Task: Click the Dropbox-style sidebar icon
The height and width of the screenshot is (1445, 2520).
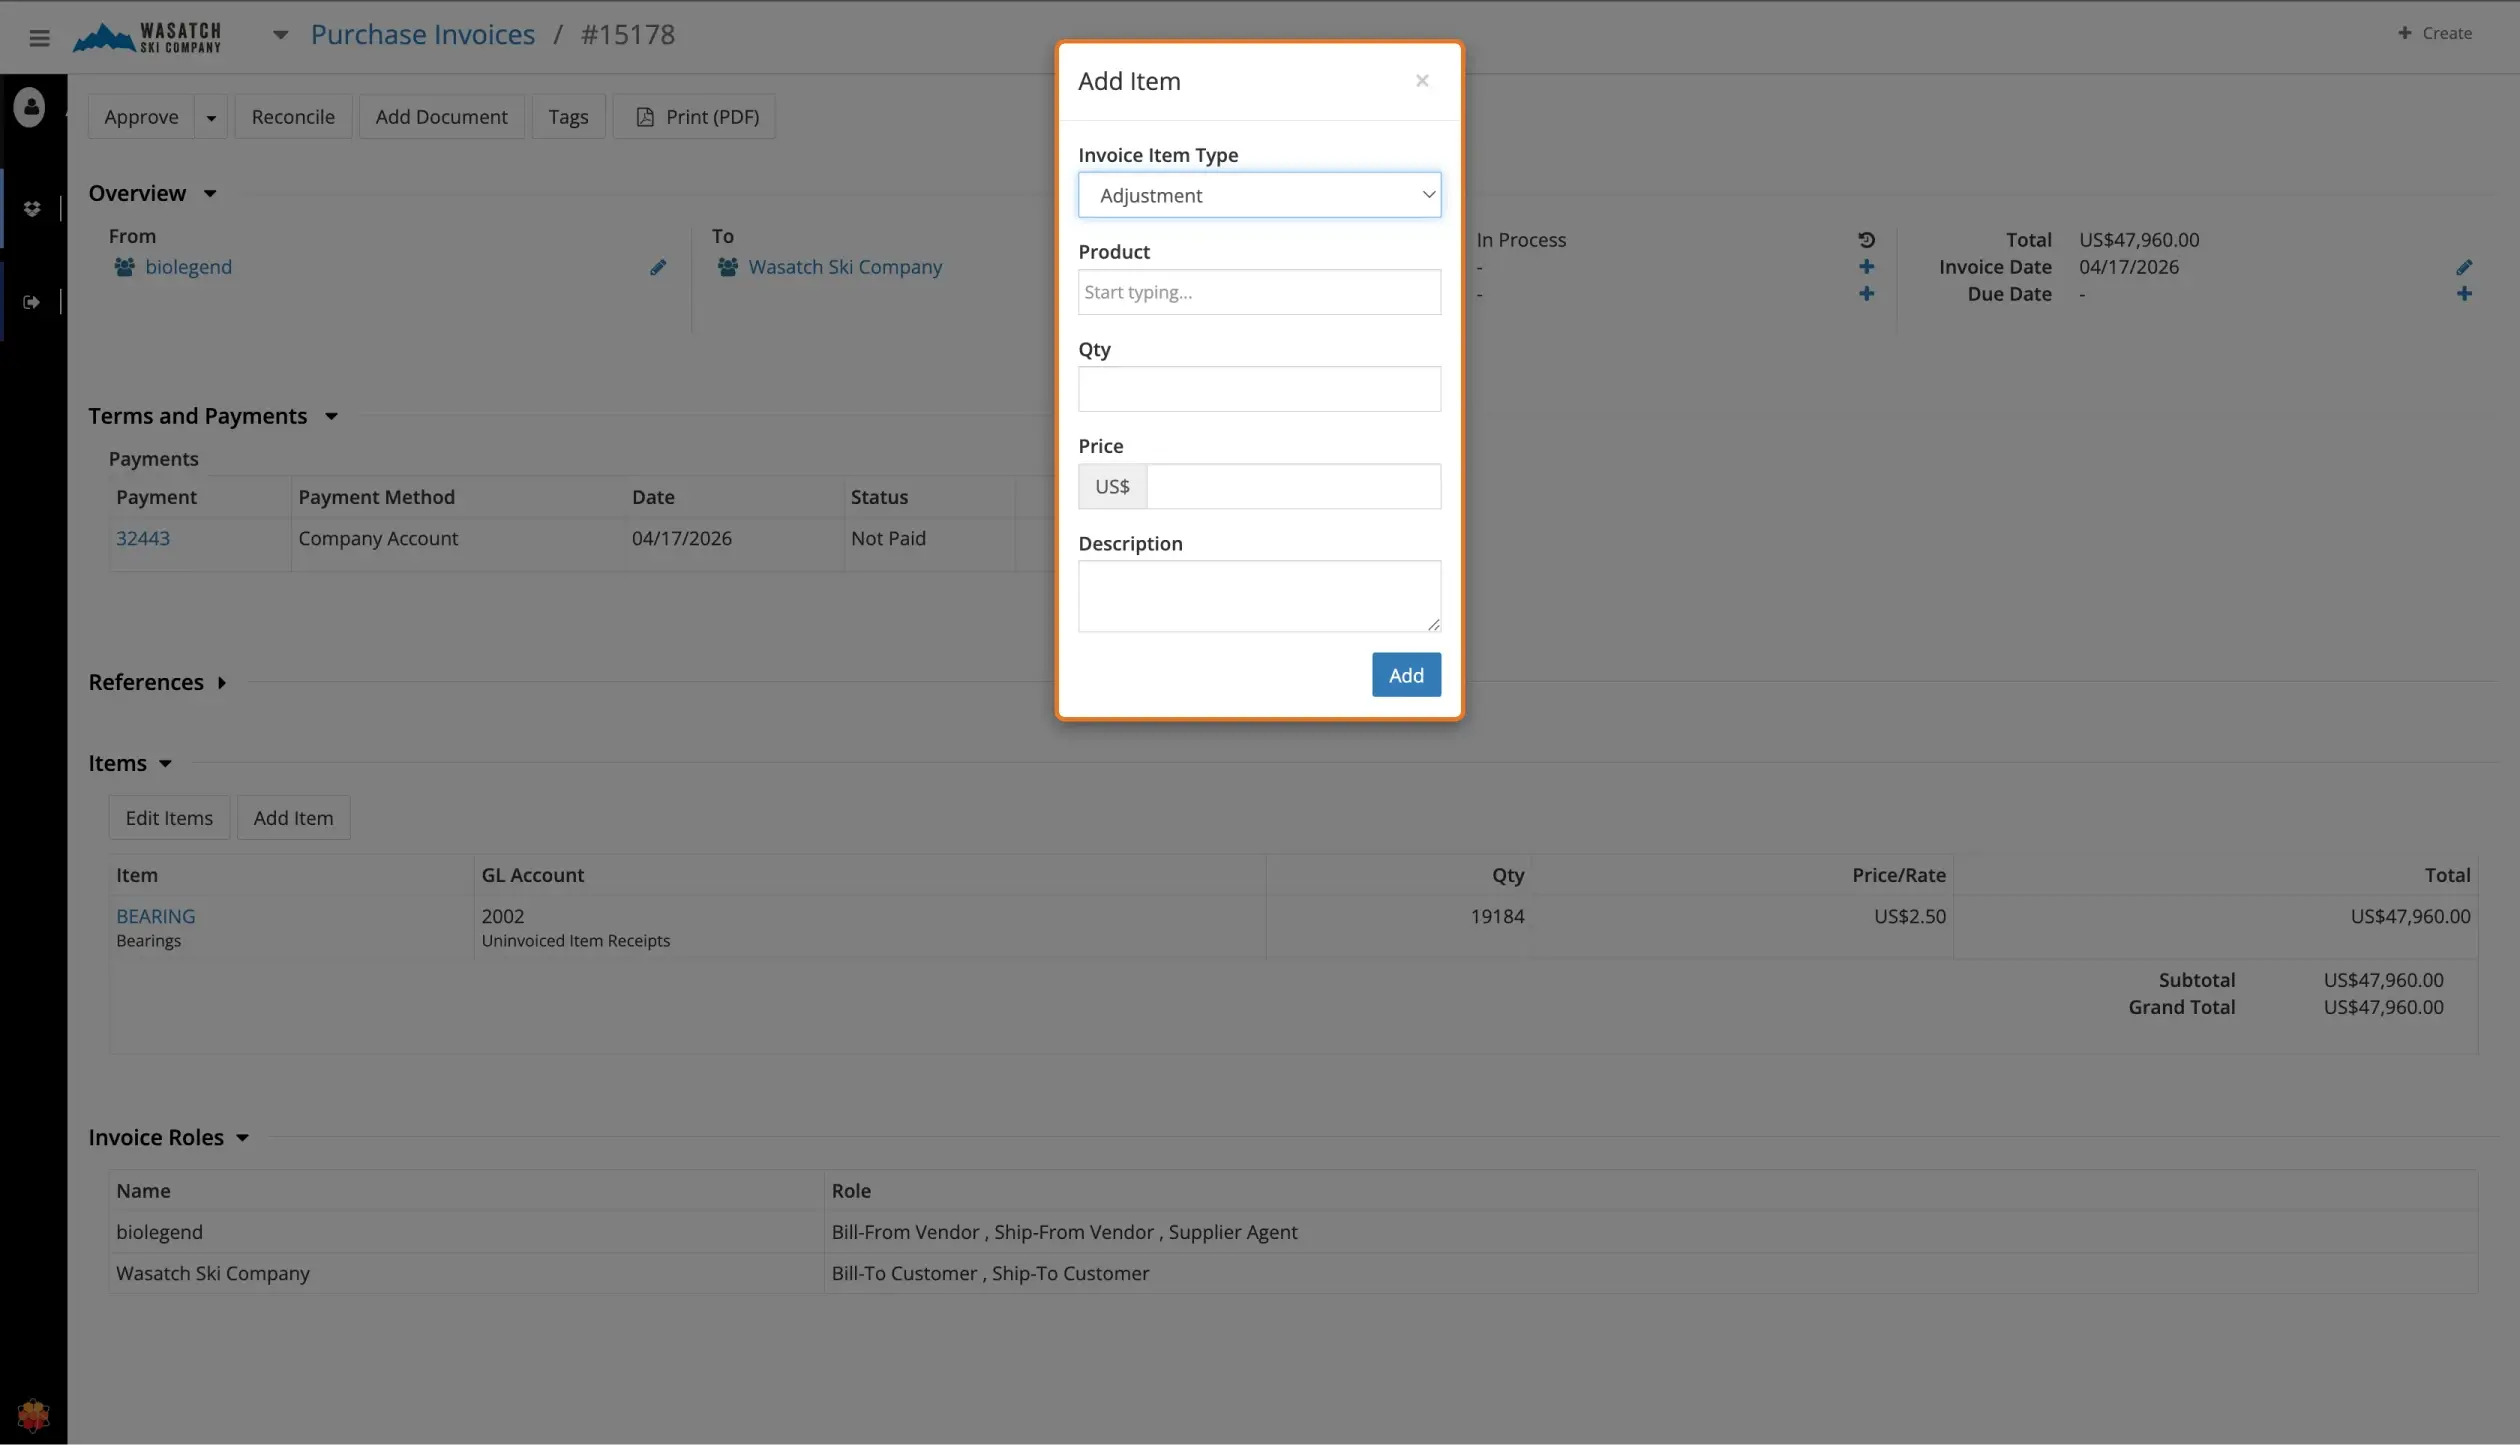Action: (x=32, y=208)
